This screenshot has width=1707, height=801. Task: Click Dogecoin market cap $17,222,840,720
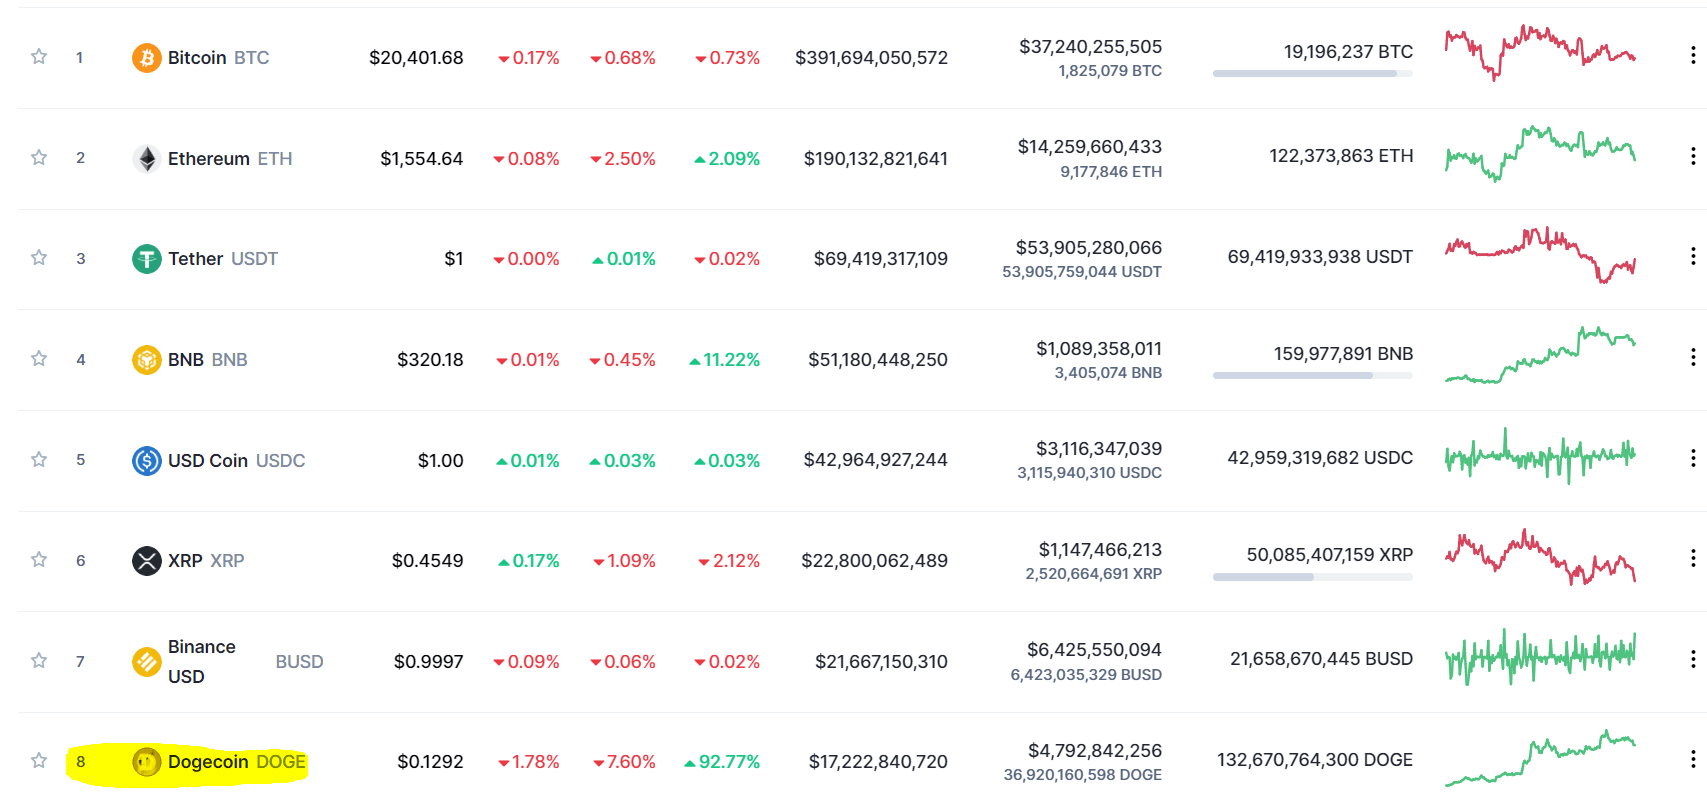pyautogui.click(x=878, y=762)
